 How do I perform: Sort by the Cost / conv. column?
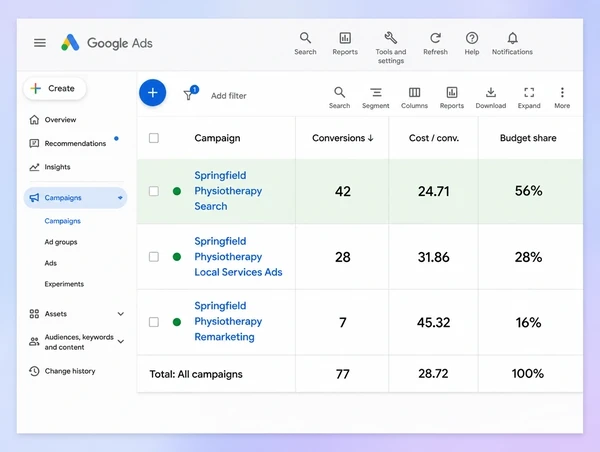point(434,138)
